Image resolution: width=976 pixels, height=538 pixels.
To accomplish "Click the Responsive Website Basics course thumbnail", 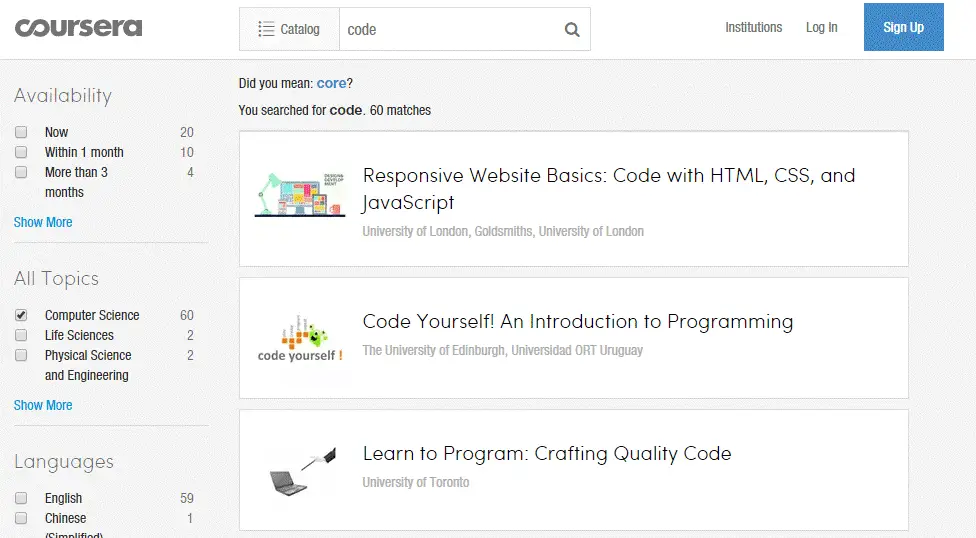I will point(300,195).
